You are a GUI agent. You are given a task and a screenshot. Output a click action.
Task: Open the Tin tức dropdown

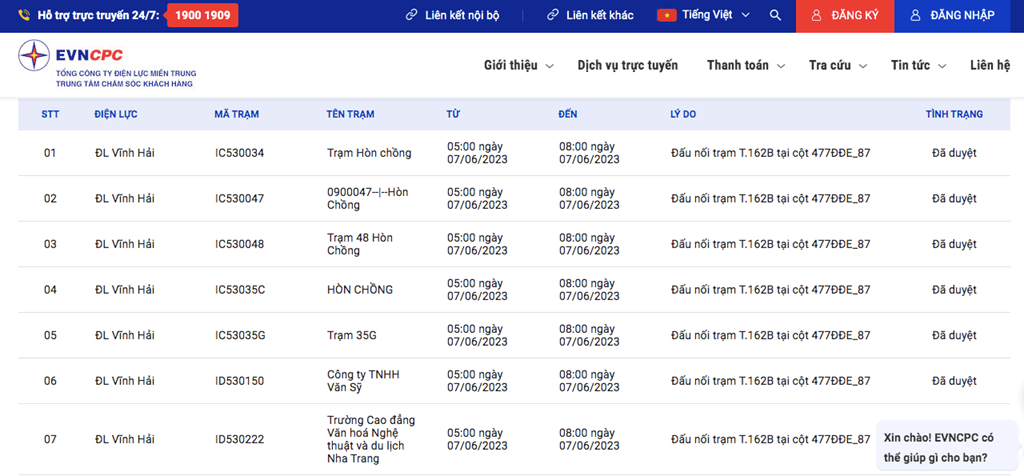[919, 65]
